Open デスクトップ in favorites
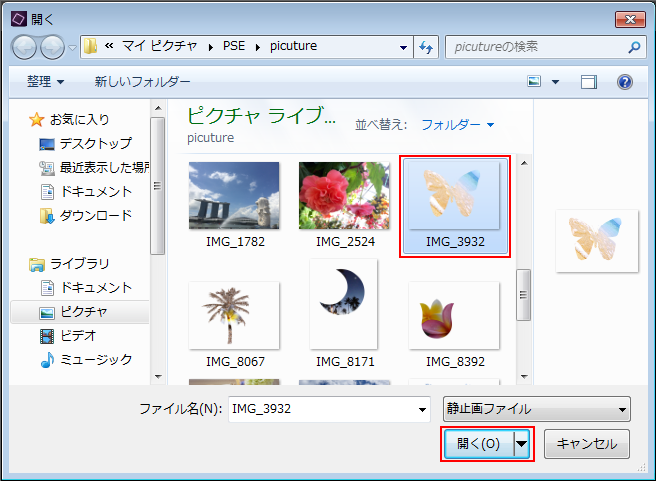656x481 pixels. click(96, 143)
